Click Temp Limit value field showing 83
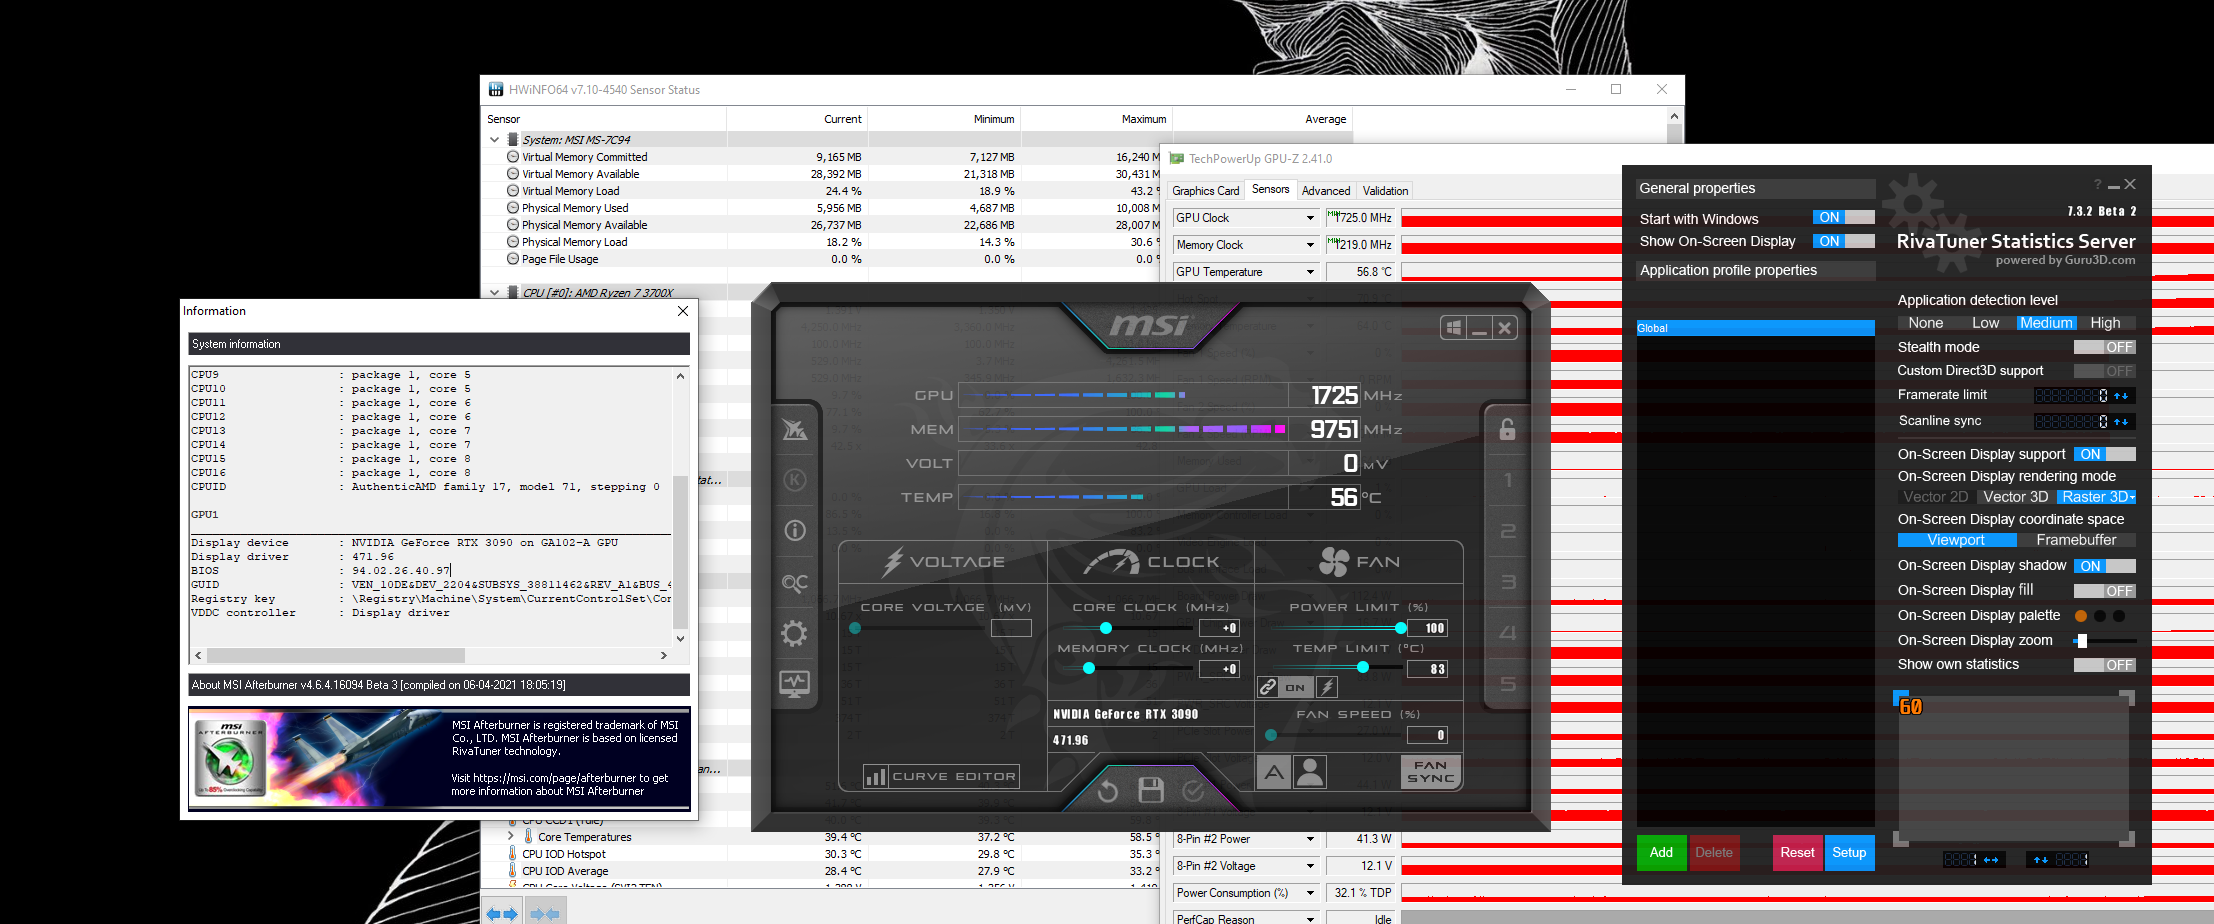 pyautogui.click(x=1427, y=669)
